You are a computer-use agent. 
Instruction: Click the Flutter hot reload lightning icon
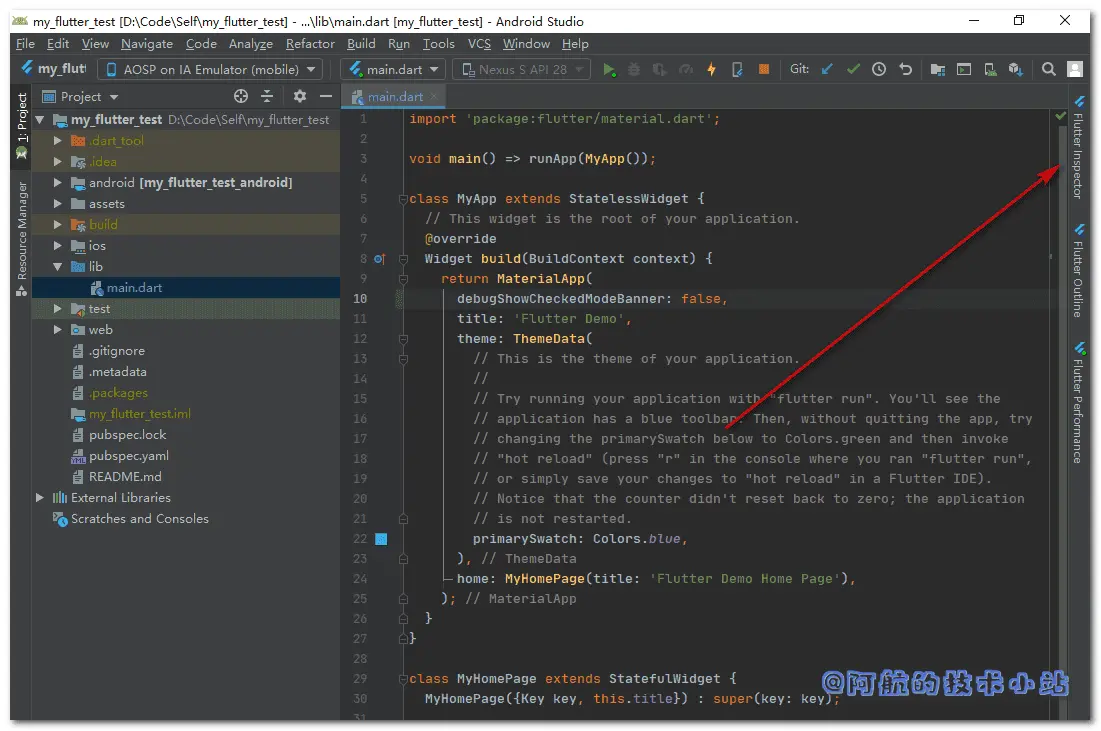coord(711,70)
